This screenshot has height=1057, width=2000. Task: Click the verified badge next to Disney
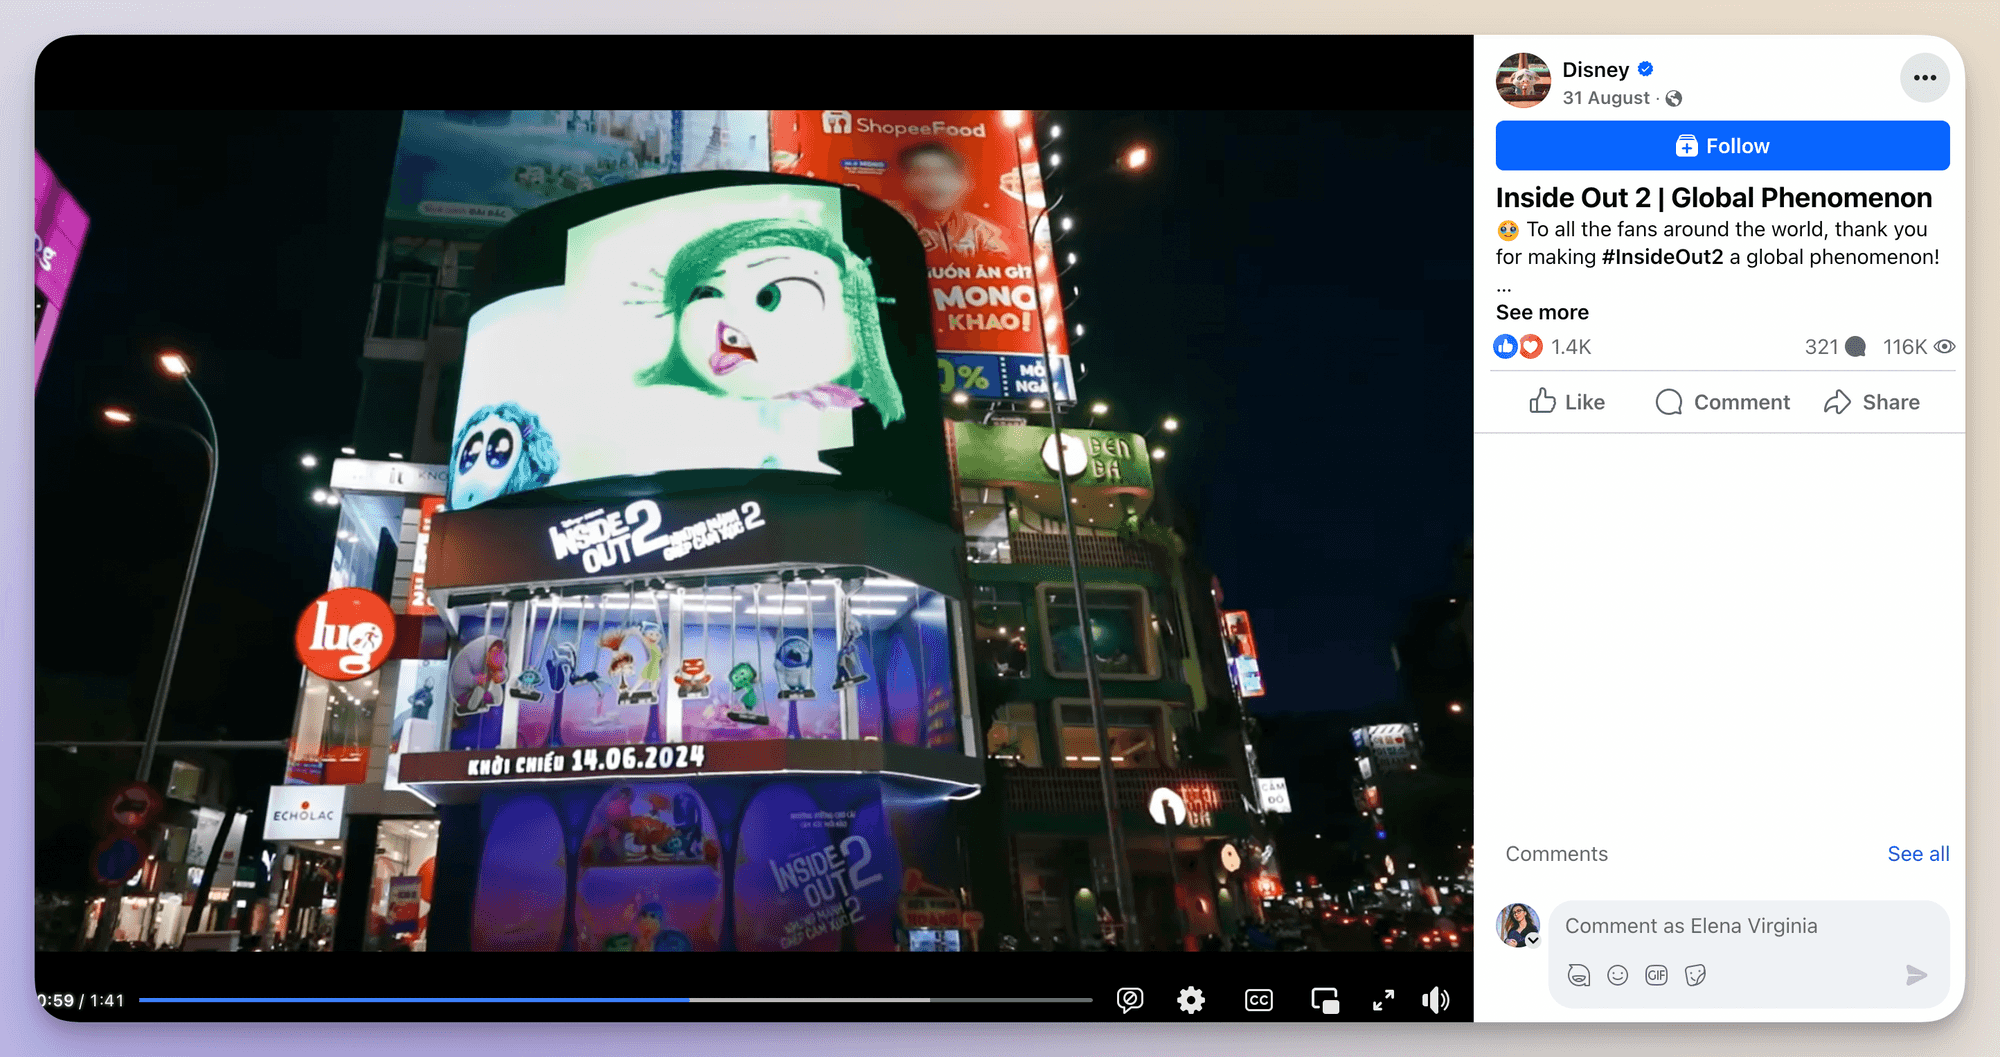pos(1645,69)
